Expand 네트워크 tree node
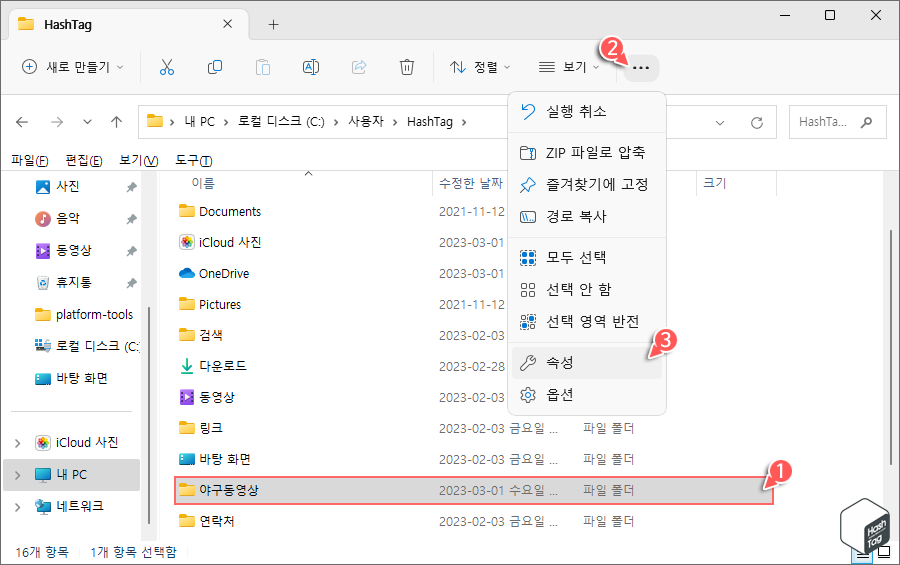 click(x=17, y=506)
